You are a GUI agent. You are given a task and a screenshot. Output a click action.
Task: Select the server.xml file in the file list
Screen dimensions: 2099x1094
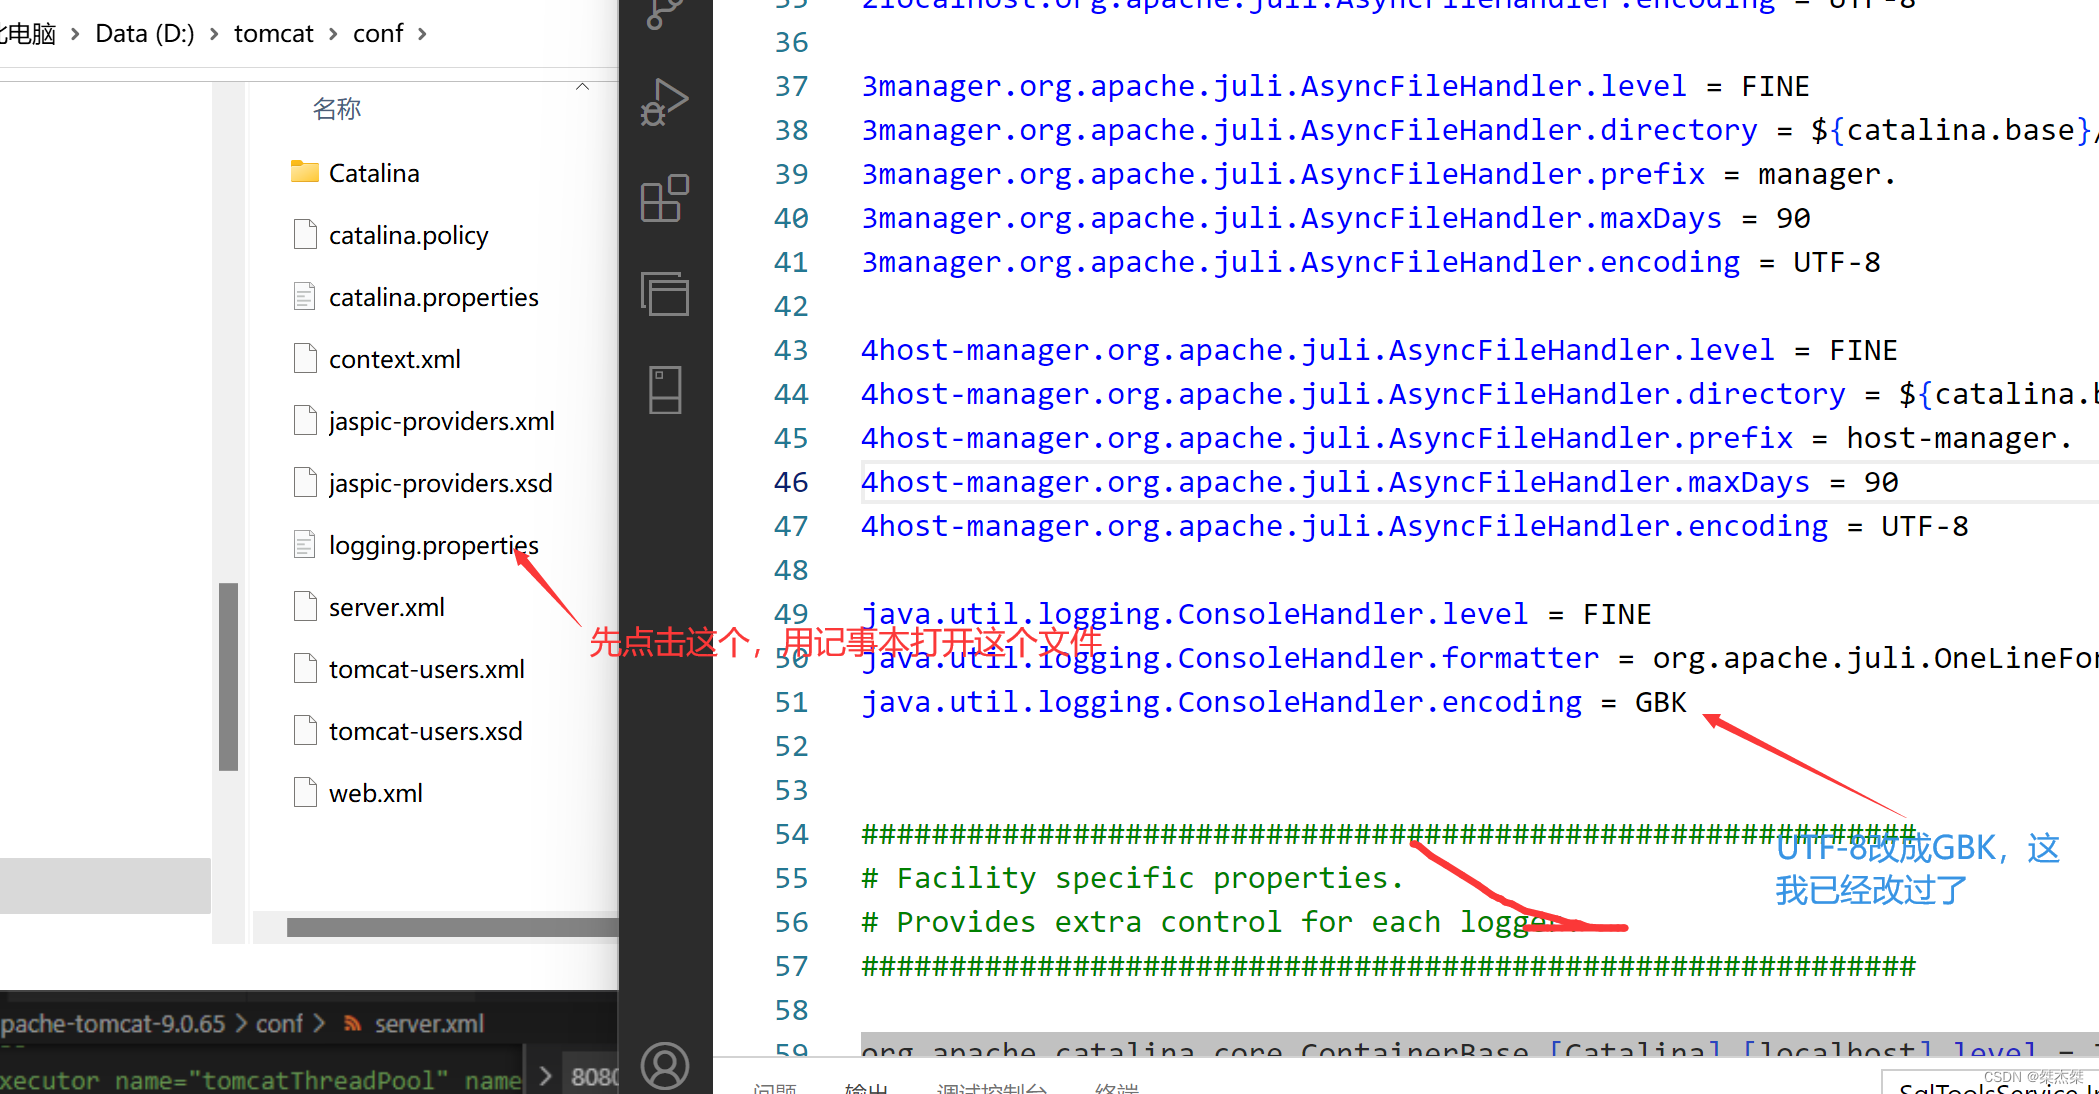tap(386, 607)
